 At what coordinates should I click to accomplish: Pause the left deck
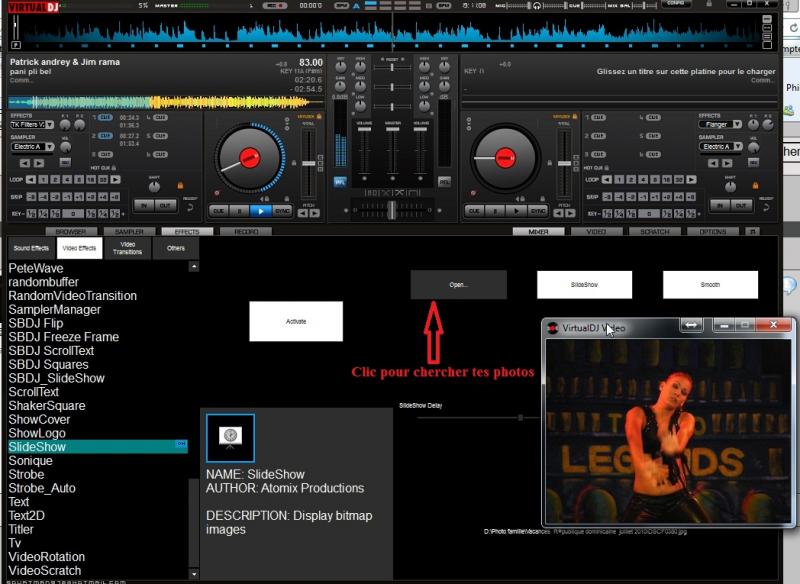(240, 211)
